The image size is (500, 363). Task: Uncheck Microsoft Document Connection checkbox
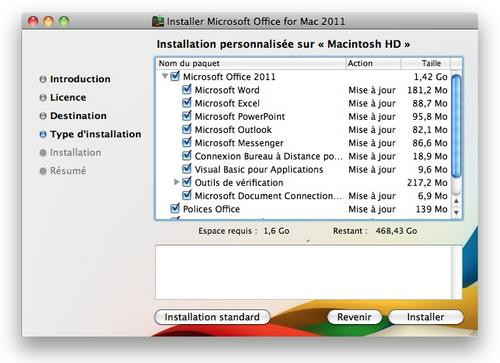point(187,195)
